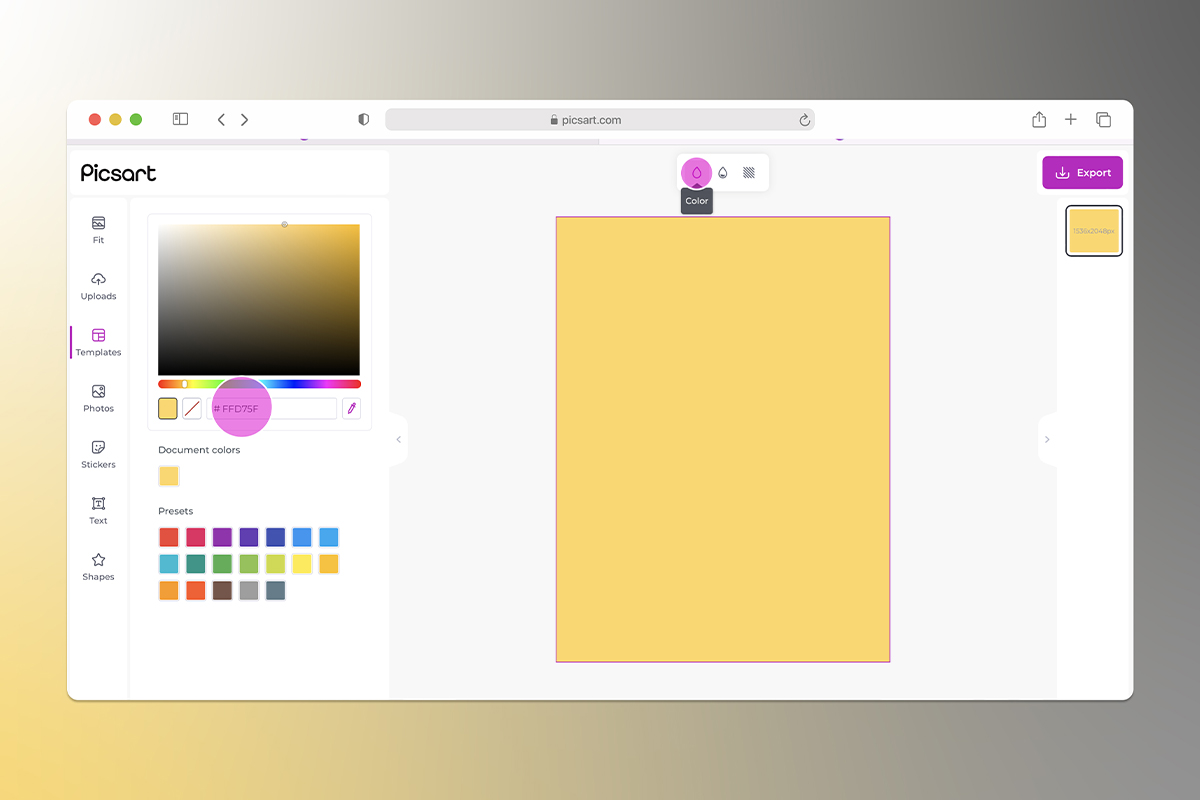Click the Presets heading
The height and width of the screenshot is (800, 1200).
coord(176,511)
